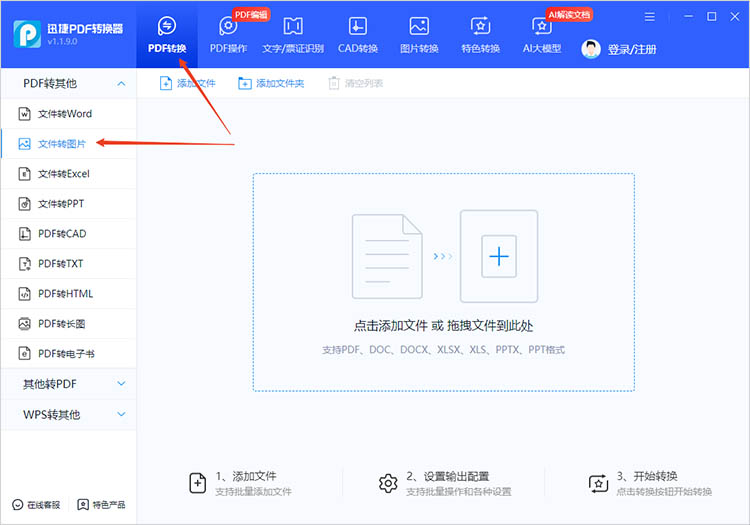The height and width of the screenshot is (525, 750).
Task: Click the user avatar icon
Action: coord(591,49)
